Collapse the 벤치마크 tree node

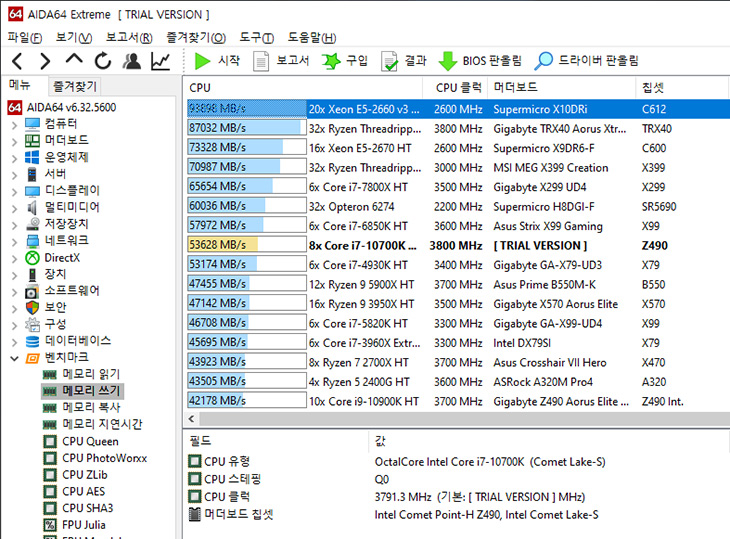[14, 358]
